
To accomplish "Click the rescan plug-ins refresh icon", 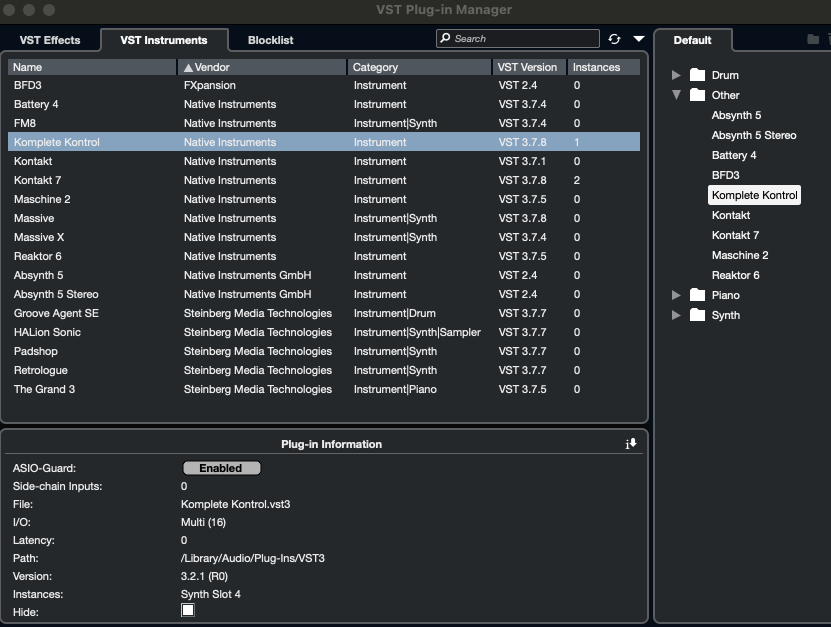I will 614,39.
